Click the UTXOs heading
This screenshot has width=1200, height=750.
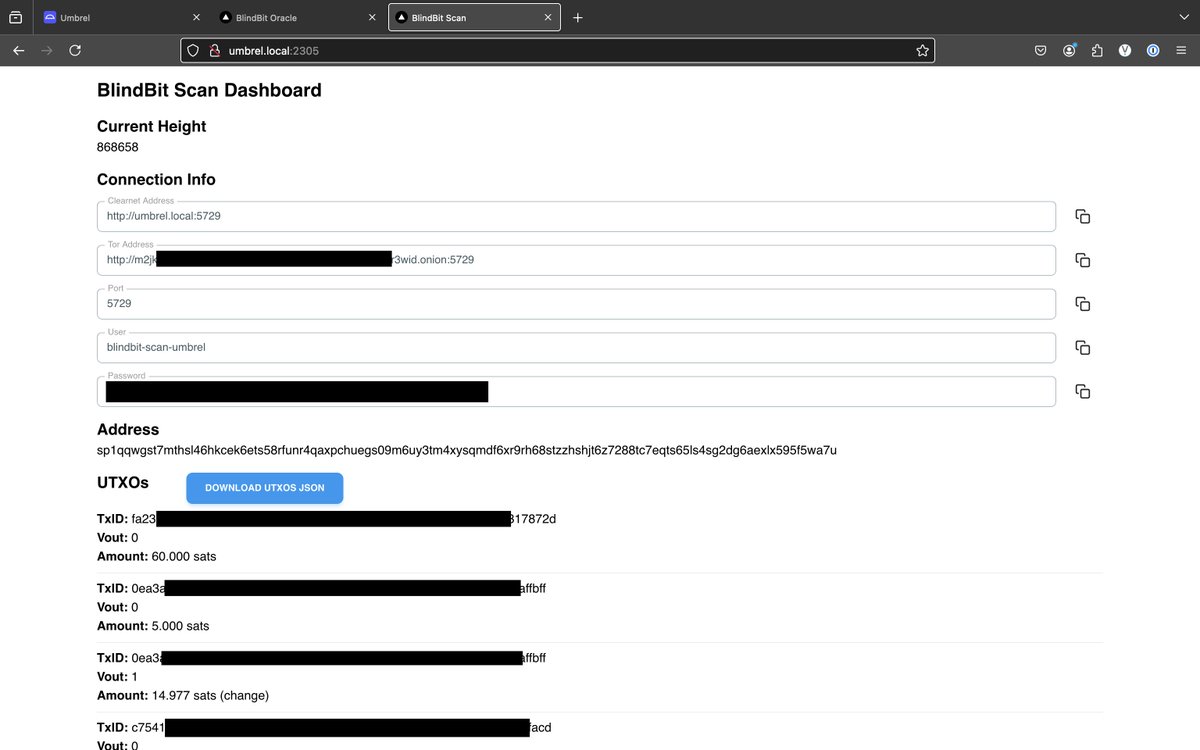click(x=123, y=482)
